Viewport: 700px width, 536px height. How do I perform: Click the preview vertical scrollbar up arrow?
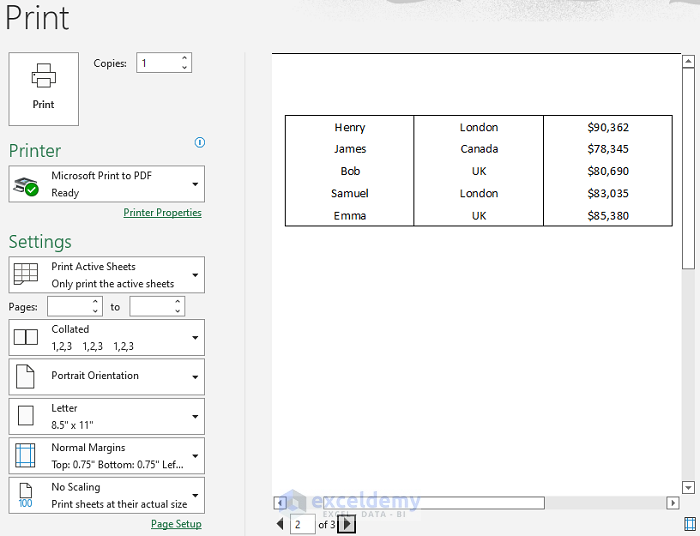688,61
